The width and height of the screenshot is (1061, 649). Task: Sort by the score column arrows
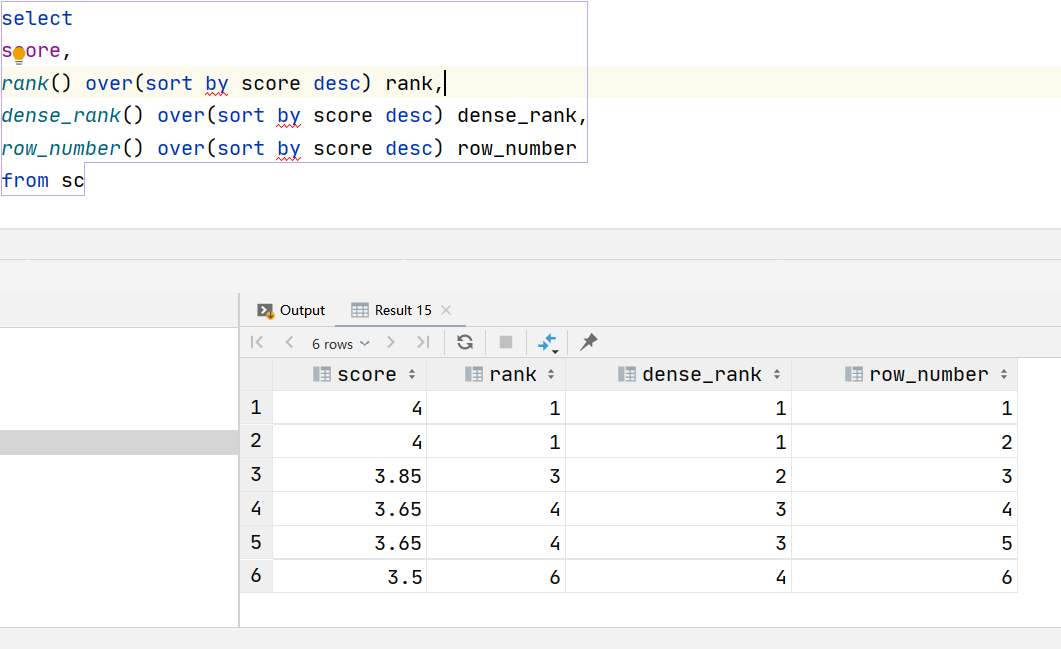[x=411, y=374]
